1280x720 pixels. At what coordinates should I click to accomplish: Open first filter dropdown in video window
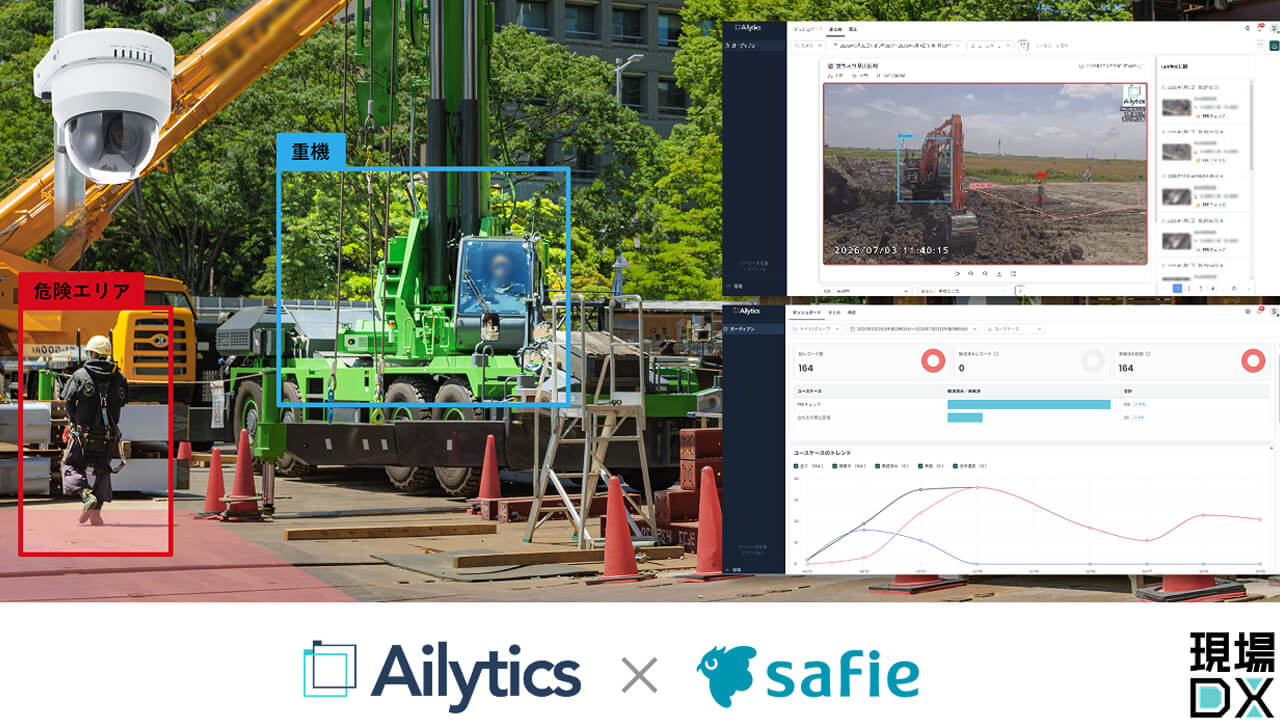coord(808,45)
